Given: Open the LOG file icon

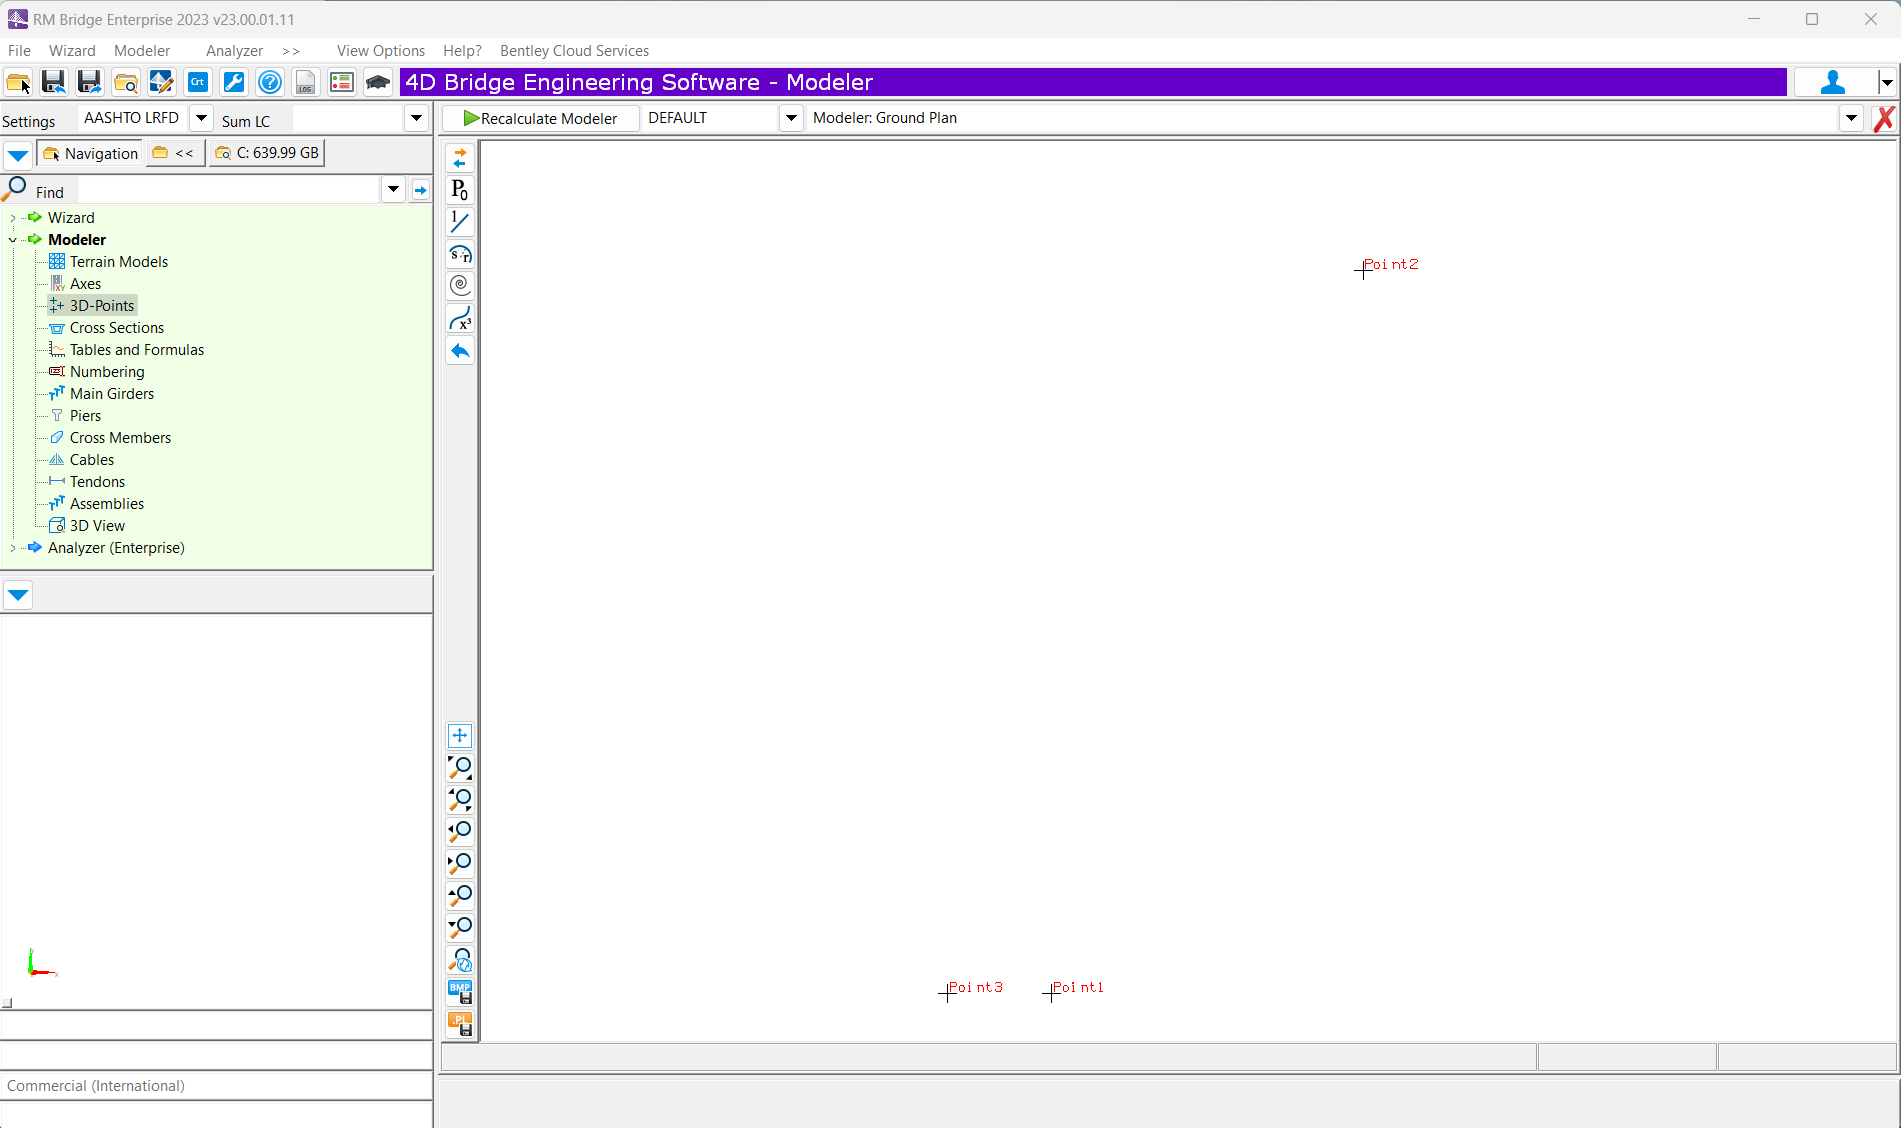Looking at the screenshot, I should [x=306, y=83].
